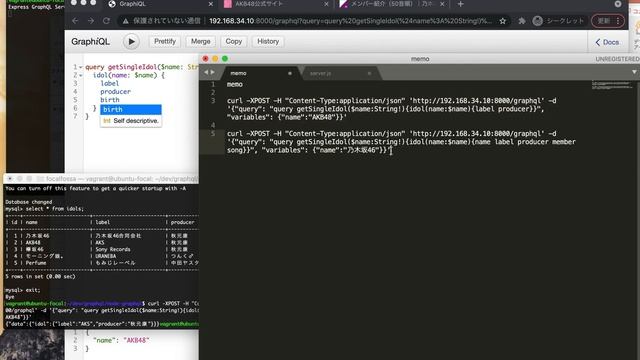Click the Perfume row in mysql terminal

point(102,263)
